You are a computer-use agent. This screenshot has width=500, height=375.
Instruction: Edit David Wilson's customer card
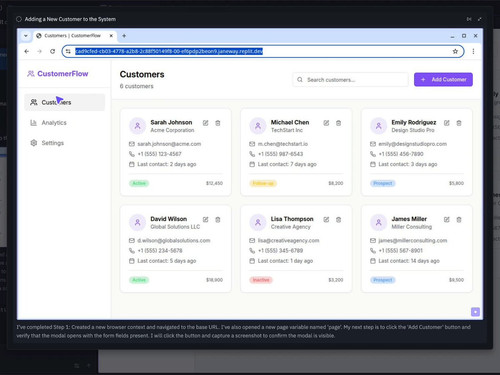206,220
